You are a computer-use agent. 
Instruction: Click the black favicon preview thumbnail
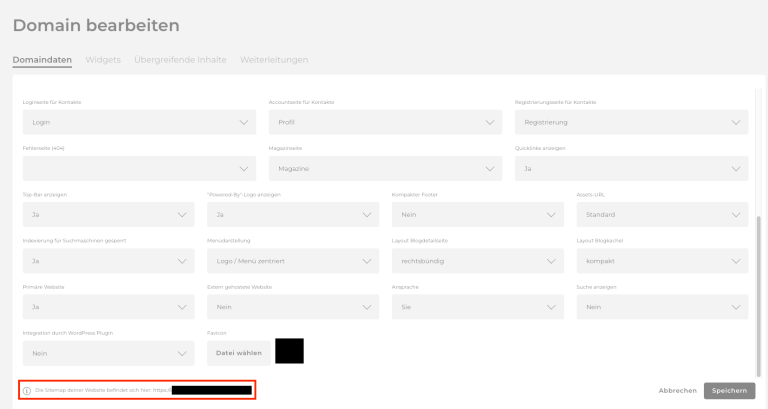pyautogui.click(x=289, y=352)
